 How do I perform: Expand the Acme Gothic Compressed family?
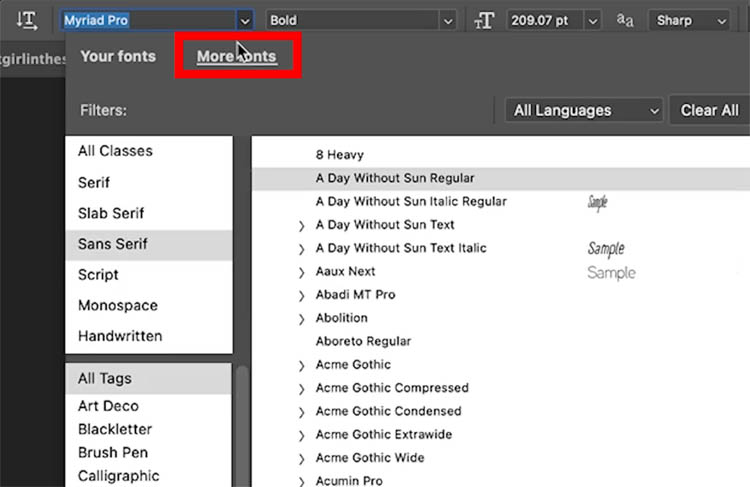(x=301, y=389)
